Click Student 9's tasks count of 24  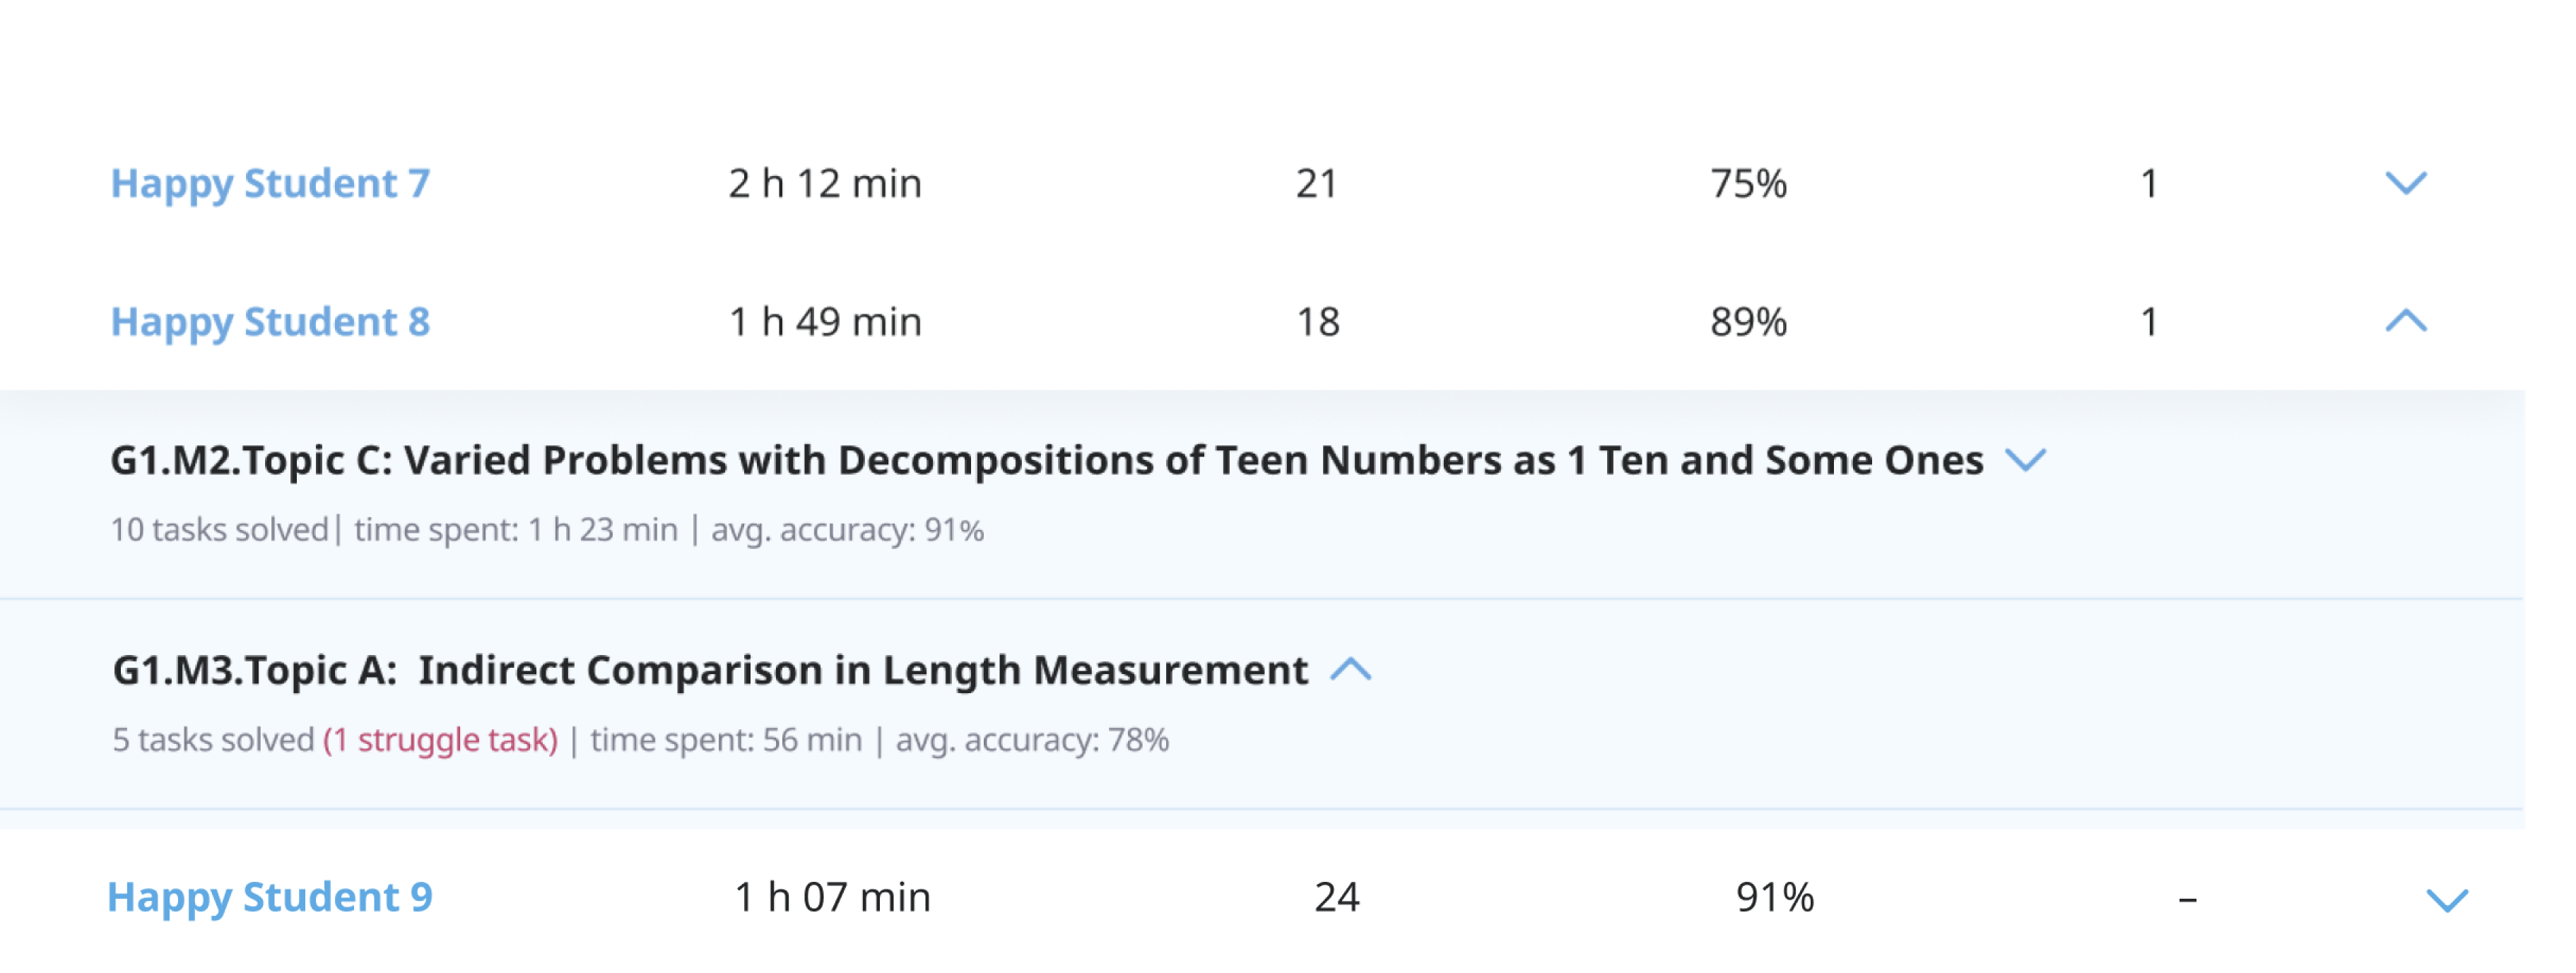click(1336, 897)
